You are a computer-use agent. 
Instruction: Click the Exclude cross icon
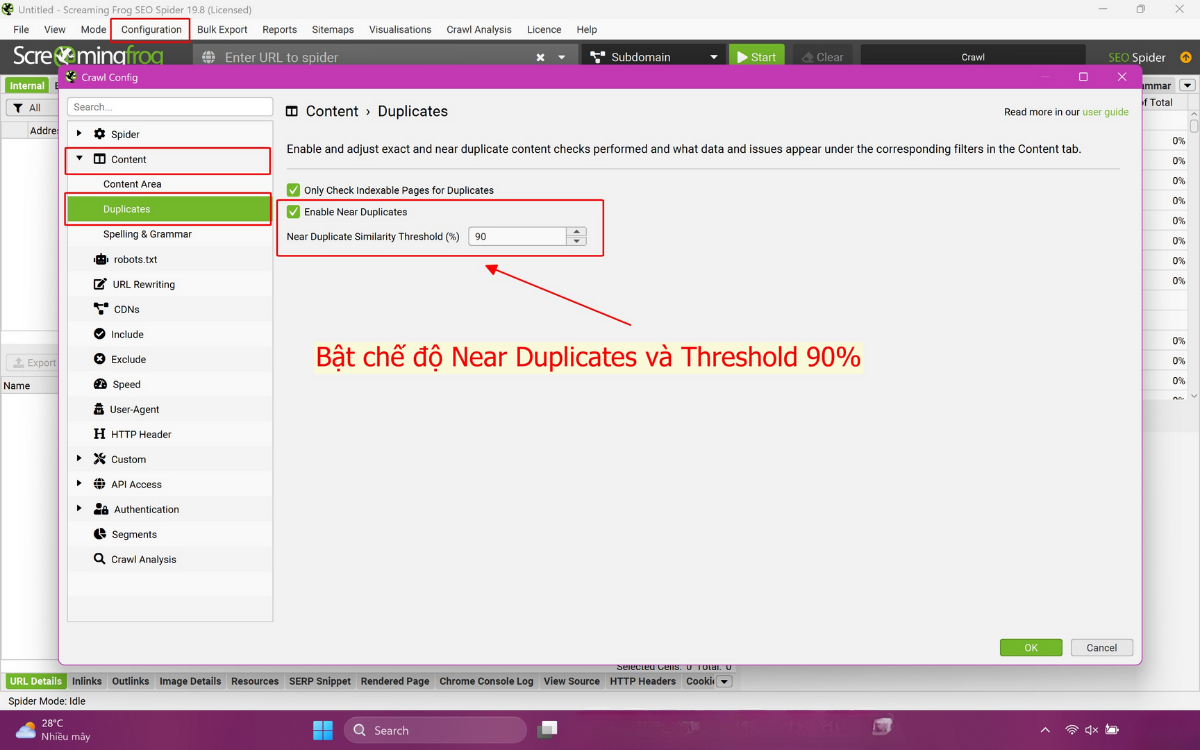coord(100,359)
